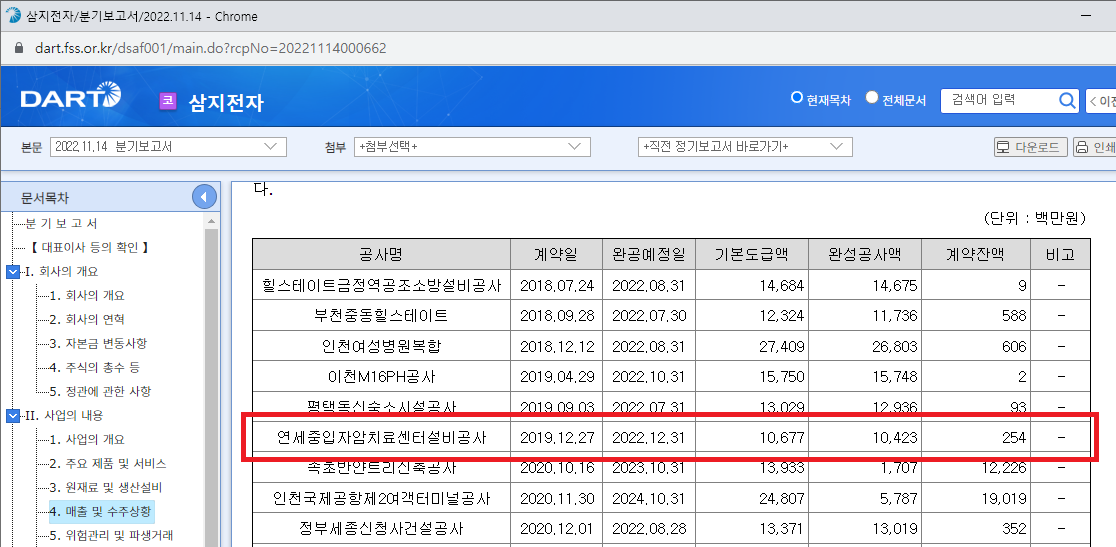Click the 10,423 완성공사액 value
Screen dimensions: 1116x547
coord(893,438)
